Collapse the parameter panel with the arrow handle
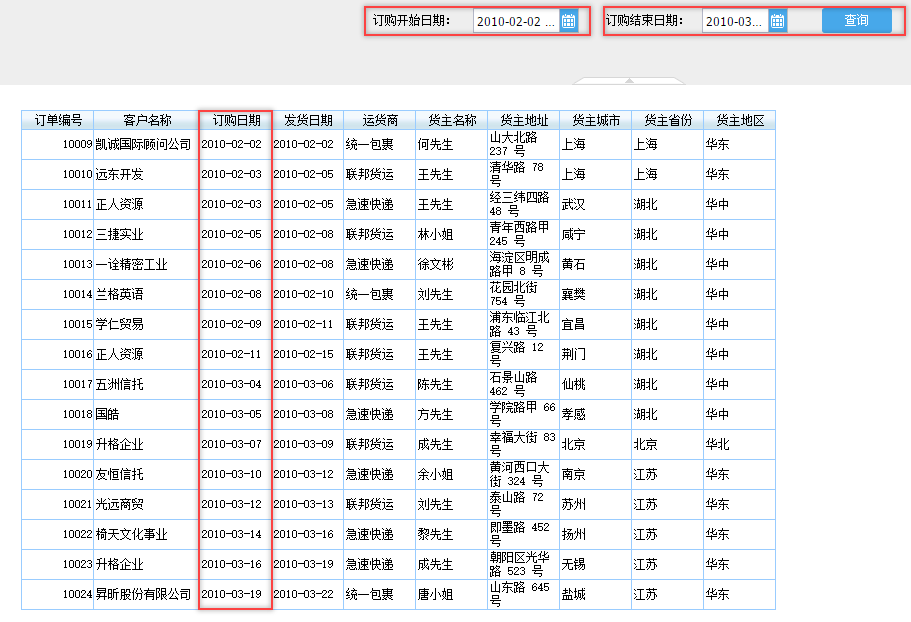Viewport: 911px width, 622px height. click(x=629, y=81)
